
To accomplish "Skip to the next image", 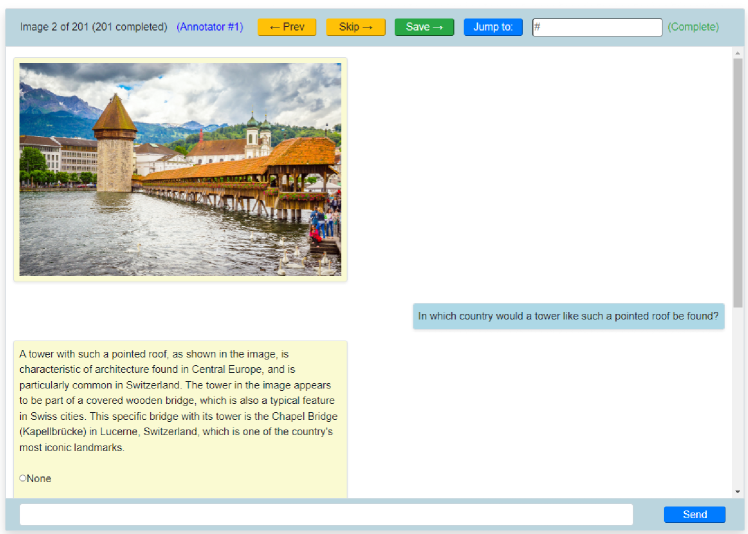I will (356, 27).
